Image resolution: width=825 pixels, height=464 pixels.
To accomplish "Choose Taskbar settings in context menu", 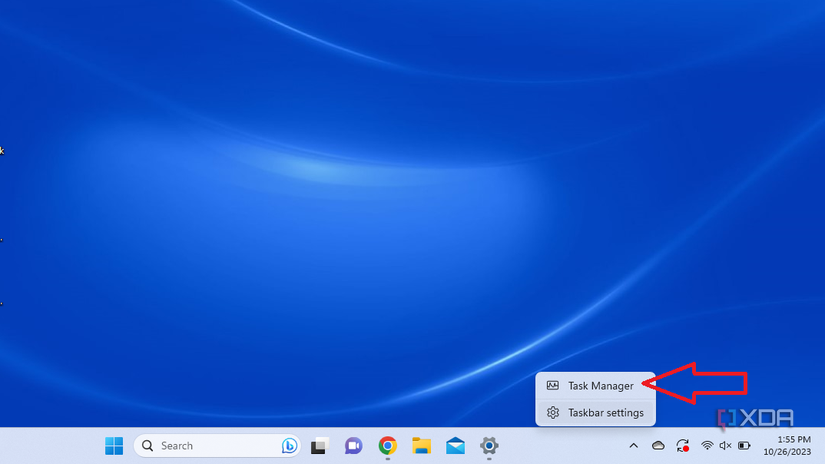I will point(596,412).
